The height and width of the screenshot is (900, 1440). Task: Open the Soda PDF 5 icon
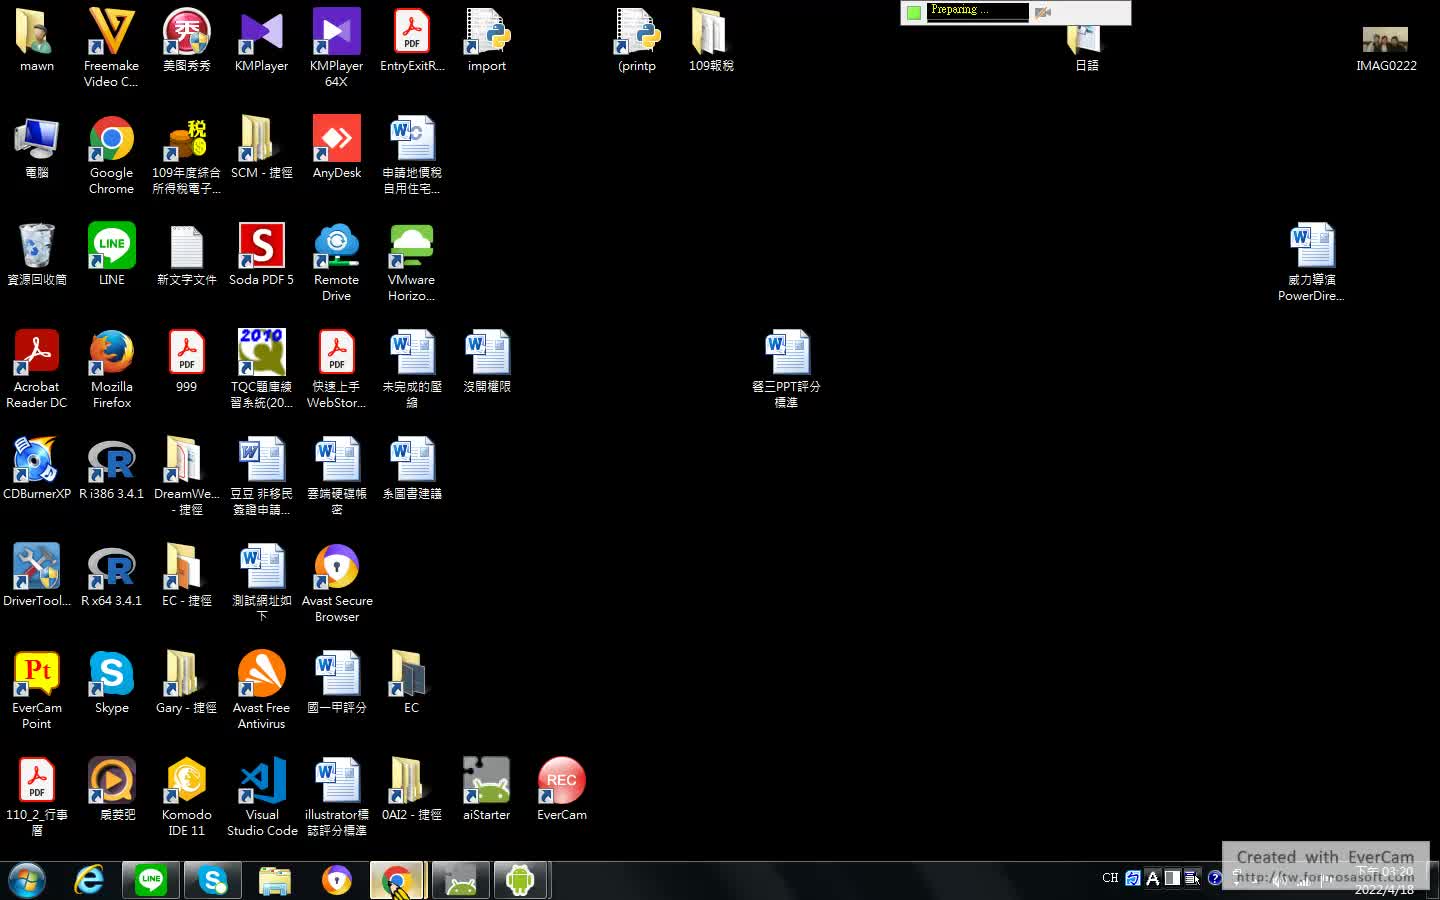point(261,247)
